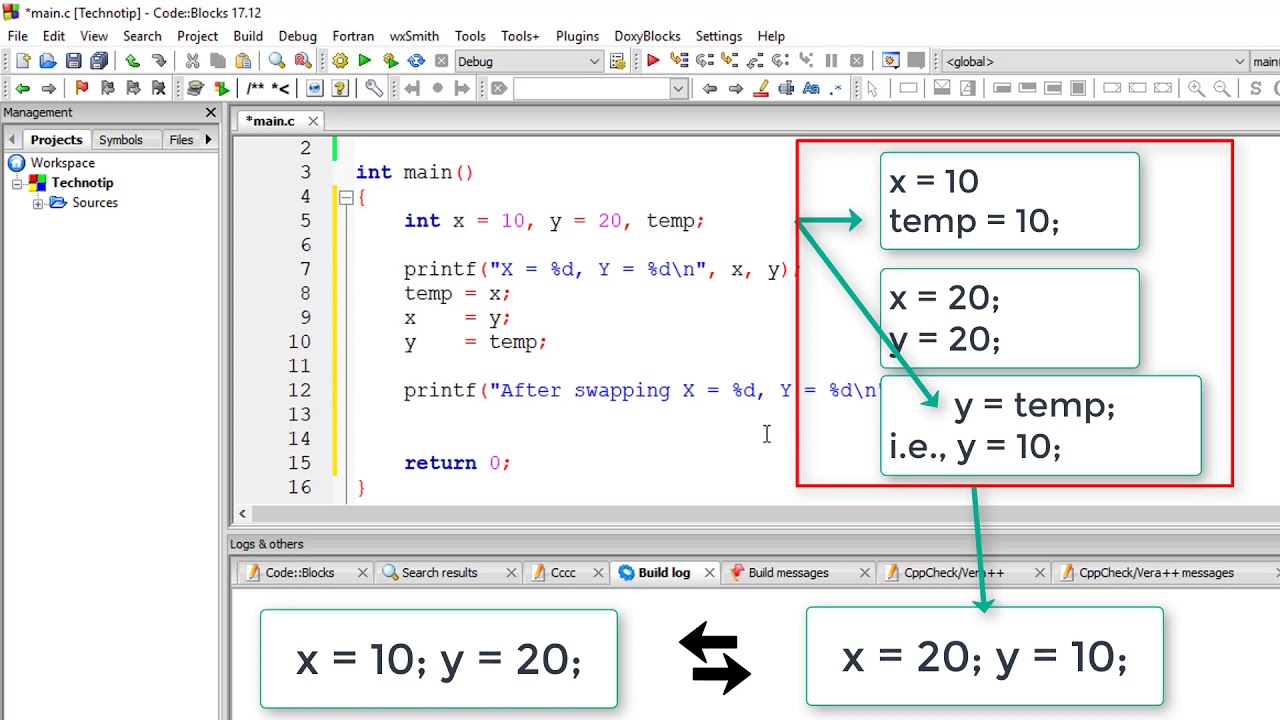Collapse the code fold at line 4
This screenshot has height=720, width=1280.
pyautogui.click(x=346, y=197)
